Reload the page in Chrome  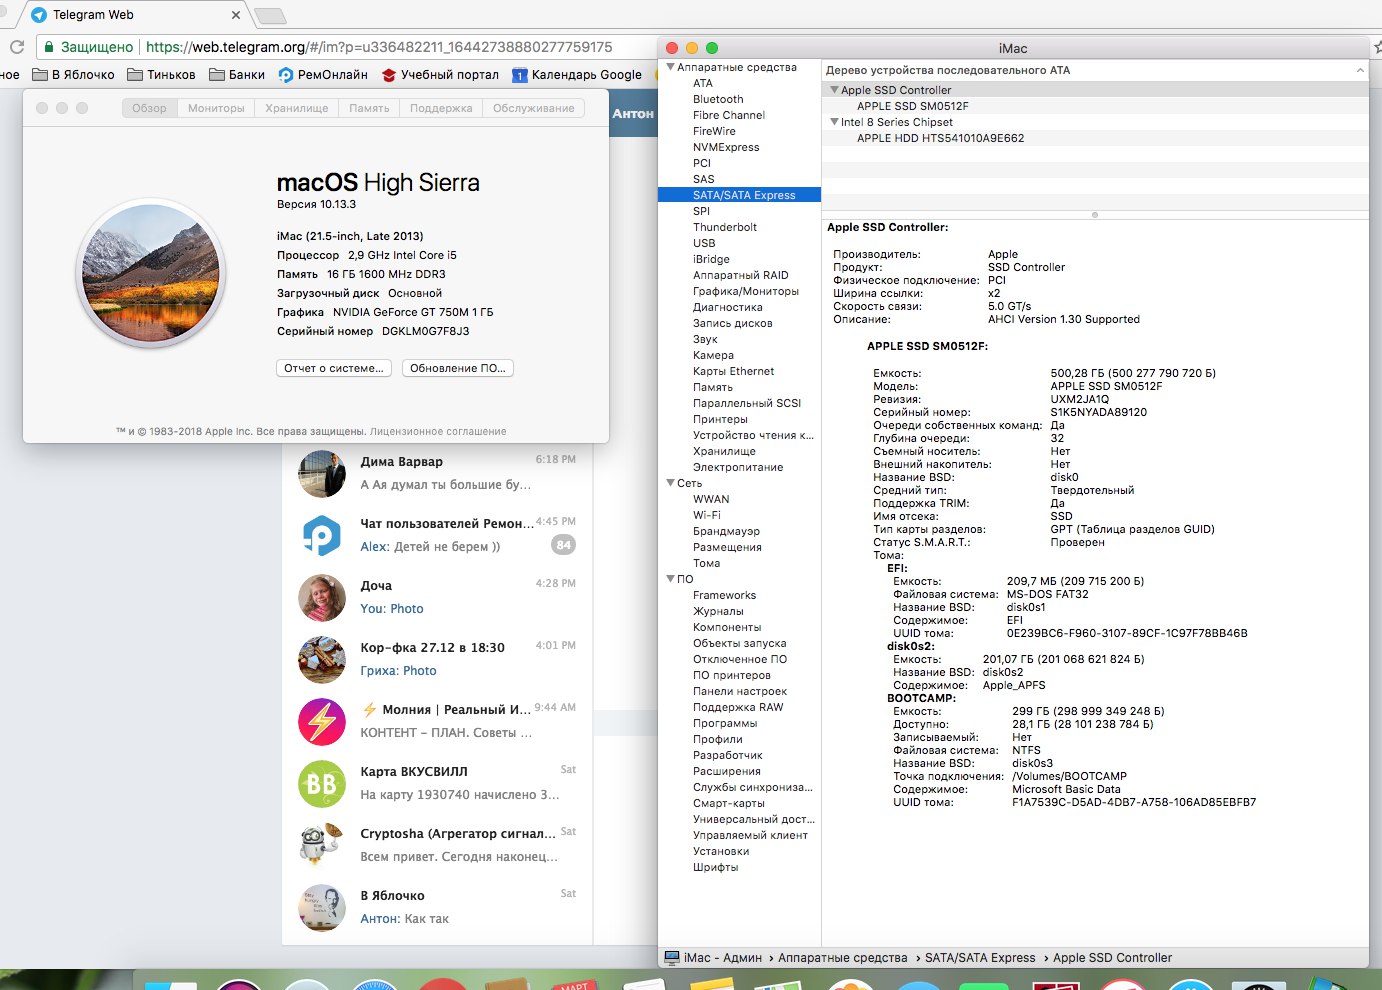(x=16, y=47)
